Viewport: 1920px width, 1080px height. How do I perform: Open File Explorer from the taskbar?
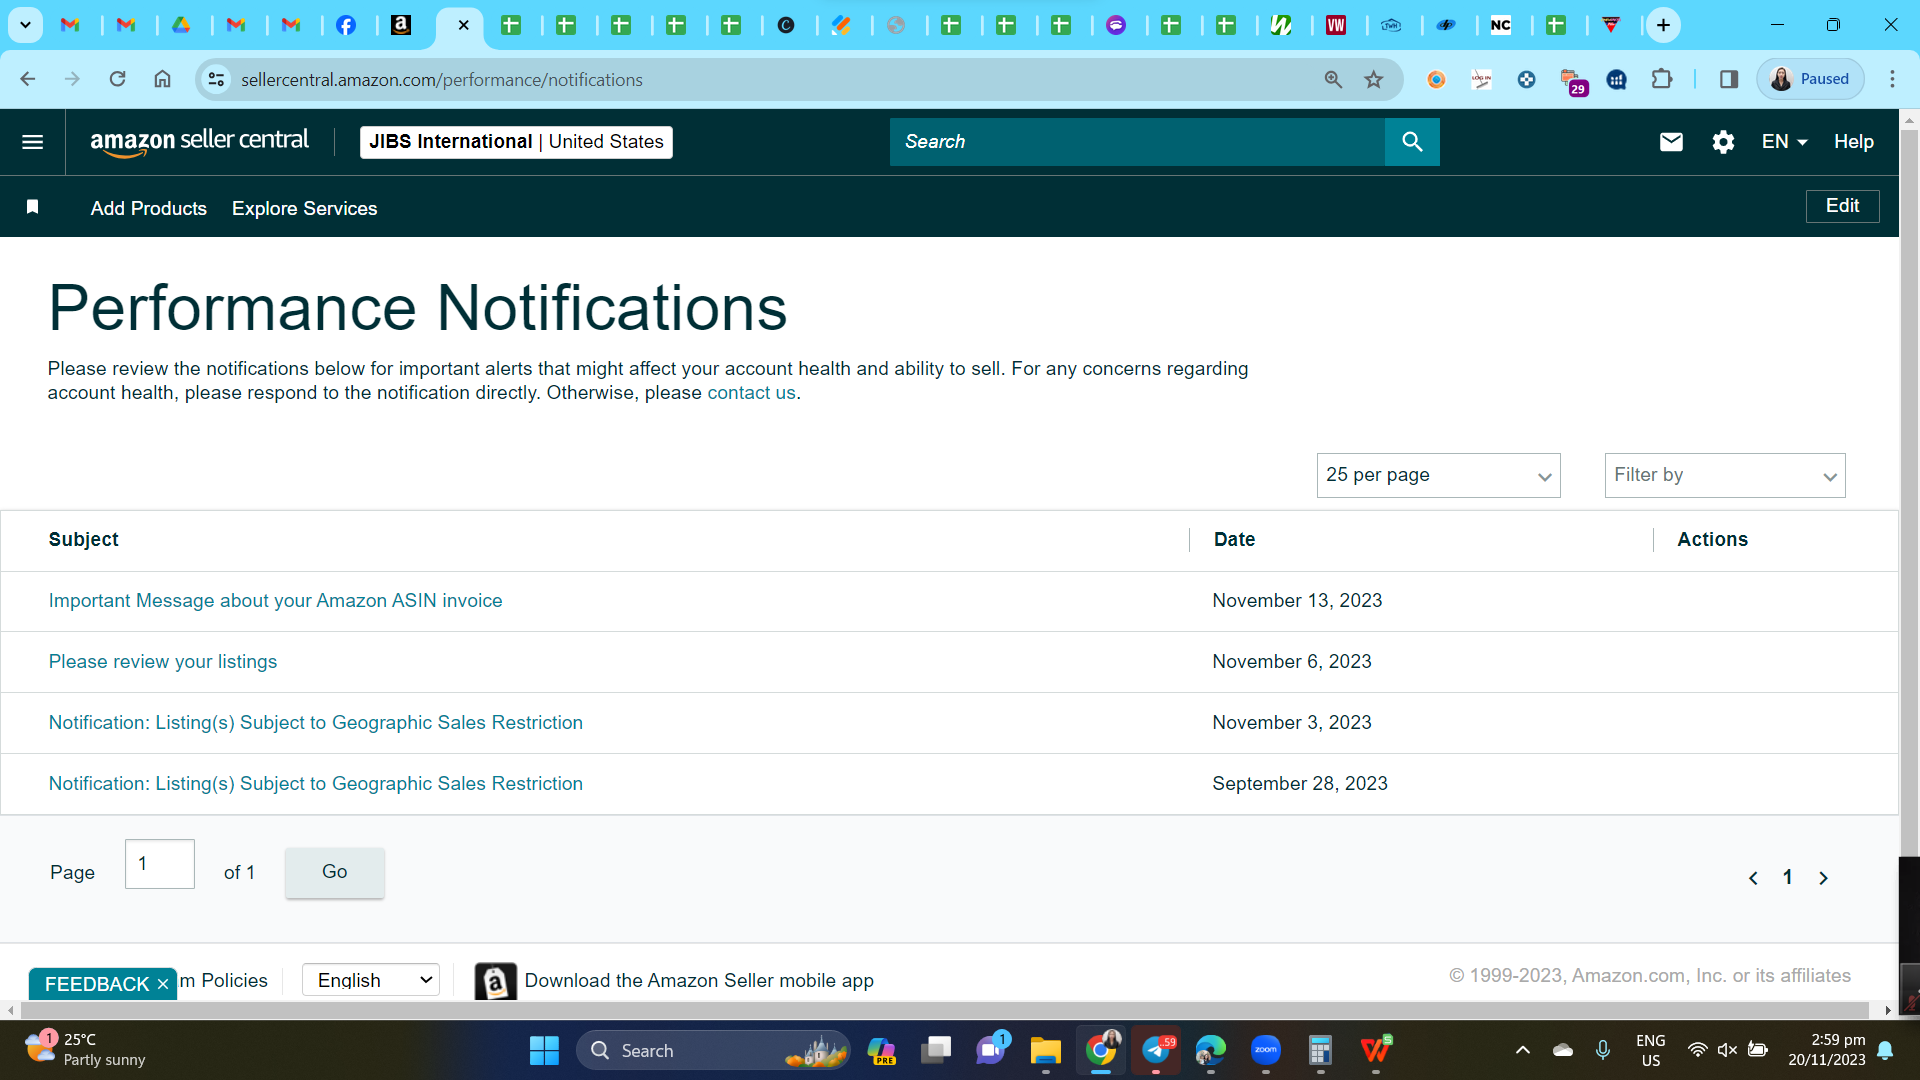pyautogui.click(x=1046, y=1050)
